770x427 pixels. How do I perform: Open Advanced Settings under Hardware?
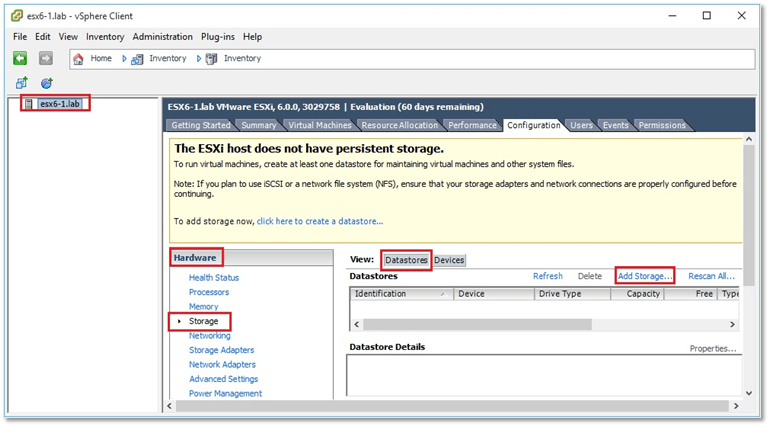point(223,379)
